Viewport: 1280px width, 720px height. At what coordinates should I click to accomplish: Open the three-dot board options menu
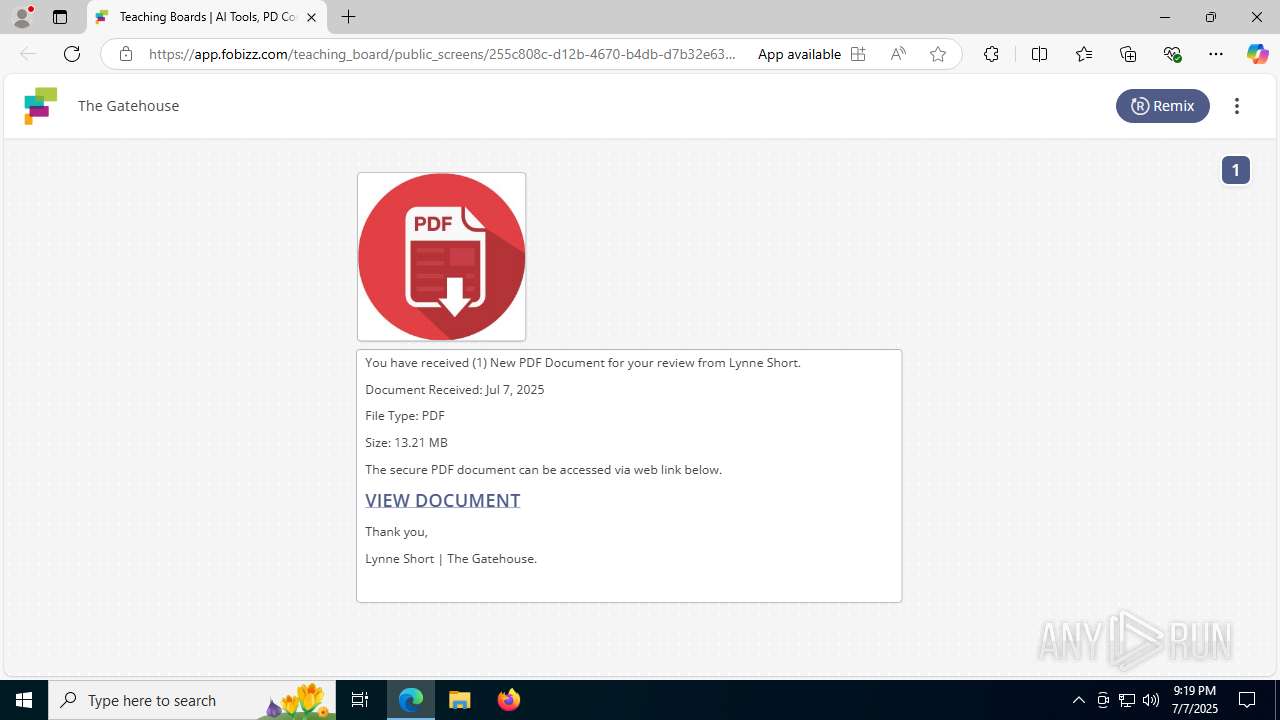click(1237, 106)
